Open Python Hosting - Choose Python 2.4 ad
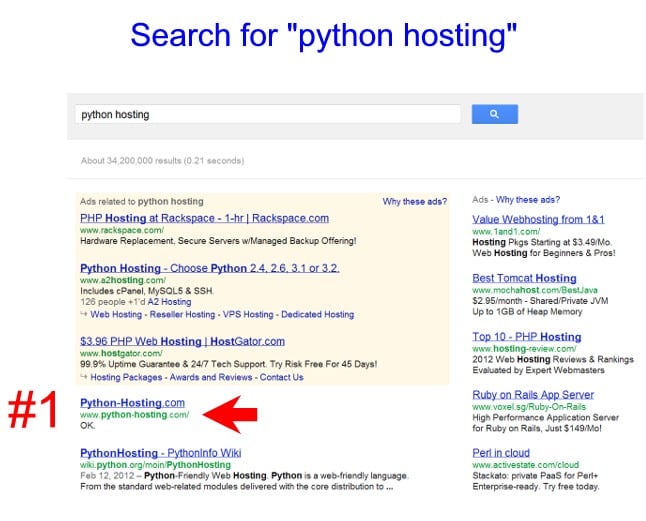The height and width of the screenshot is (521, 646). point(210,268)
